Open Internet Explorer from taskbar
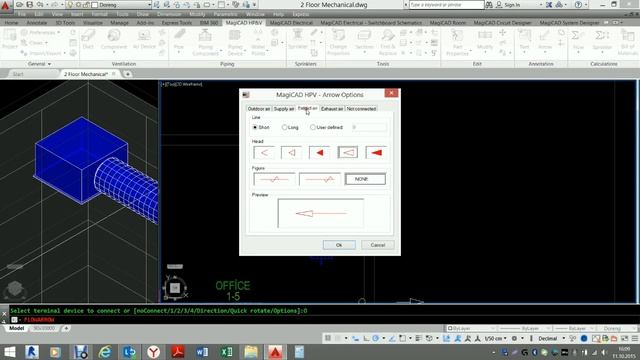Viewport: 640px width, 360px height. [105, 352]
